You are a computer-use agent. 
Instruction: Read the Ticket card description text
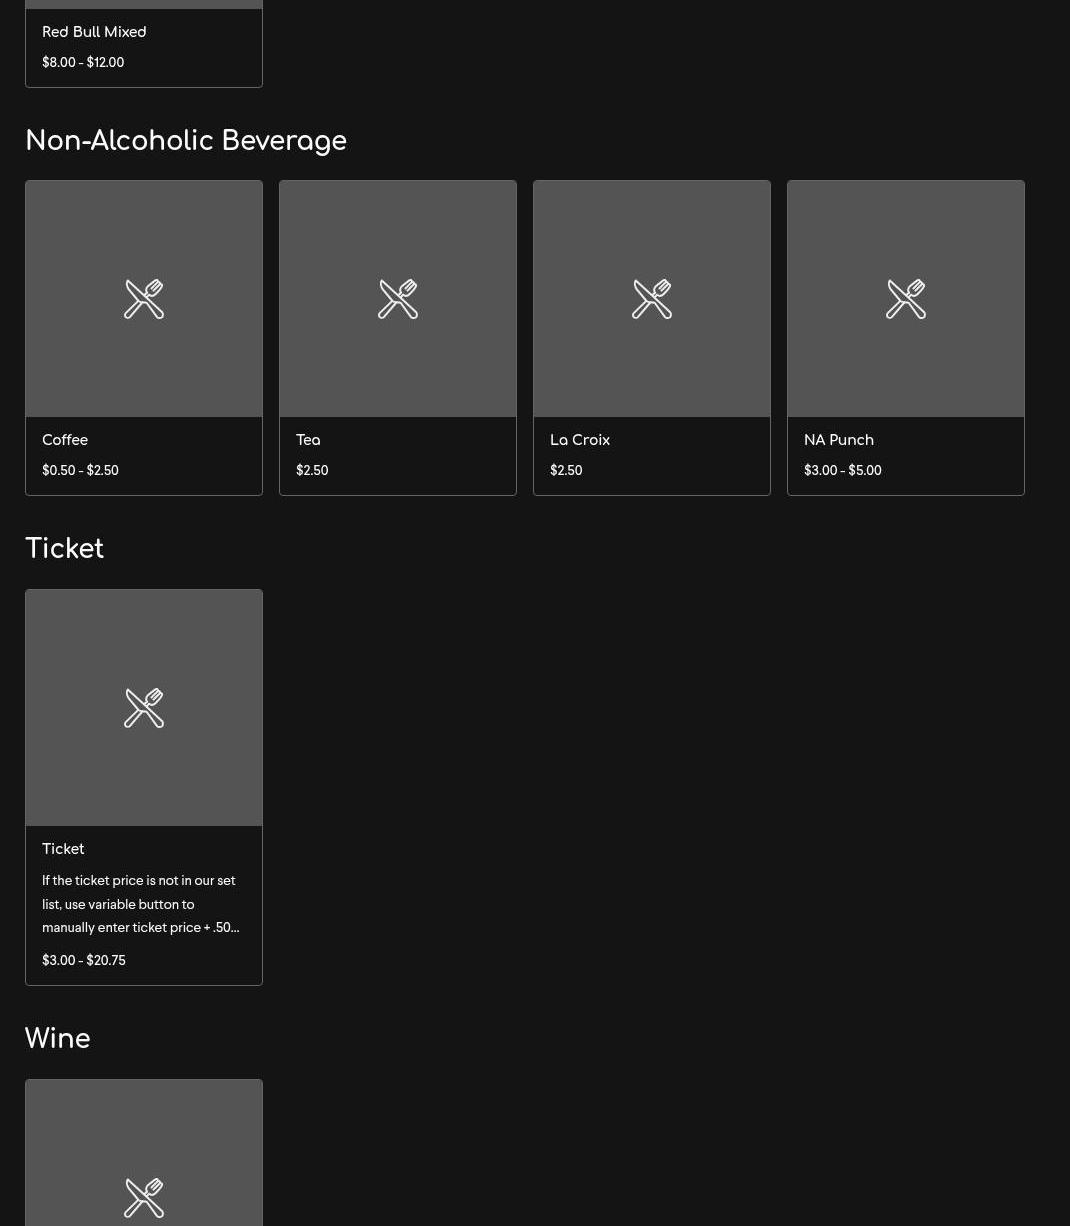[x=141, y=904]
